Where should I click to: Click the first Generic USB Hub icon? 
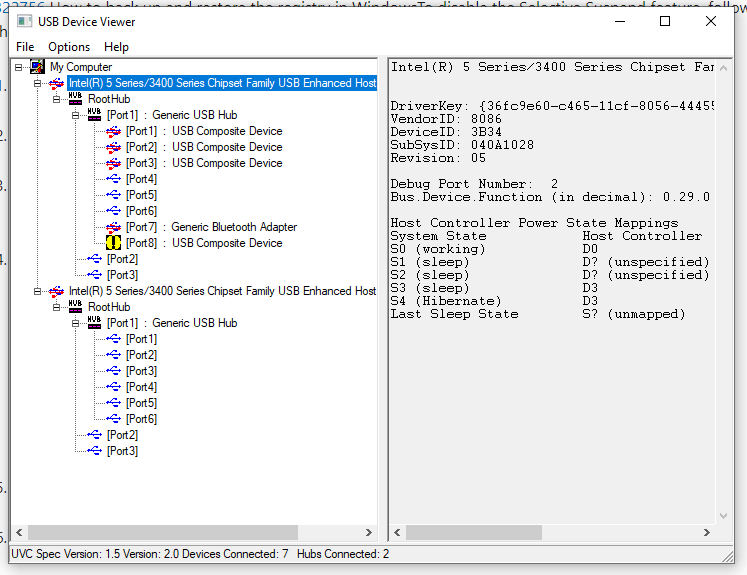click(x=94, y=115)
